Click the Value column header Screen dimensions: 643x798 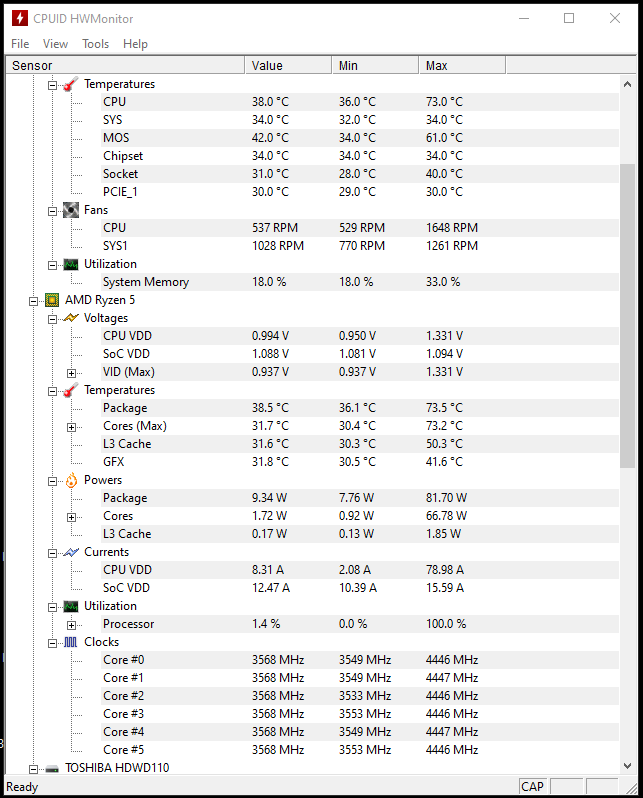point(288,66)
